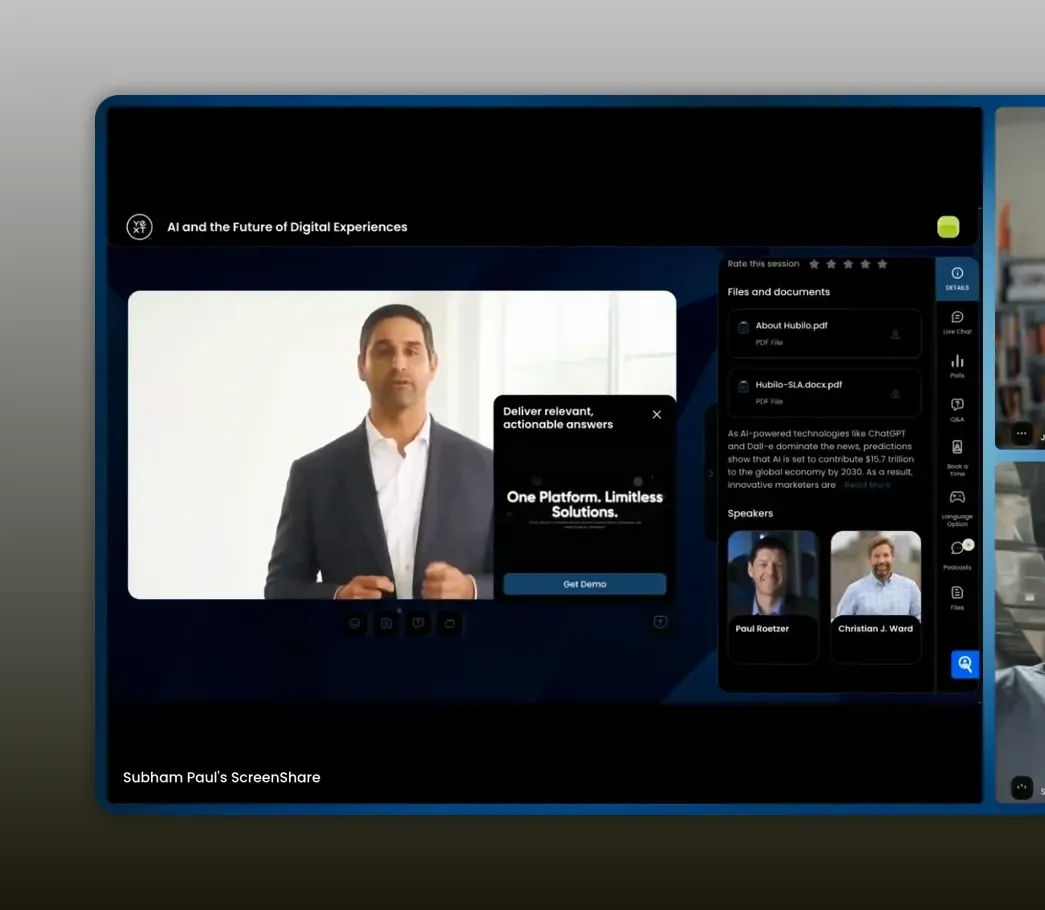Select speaker Paul Roetzer's thumbnail
Screen dimensions: 1045x910
click(772, 575)
